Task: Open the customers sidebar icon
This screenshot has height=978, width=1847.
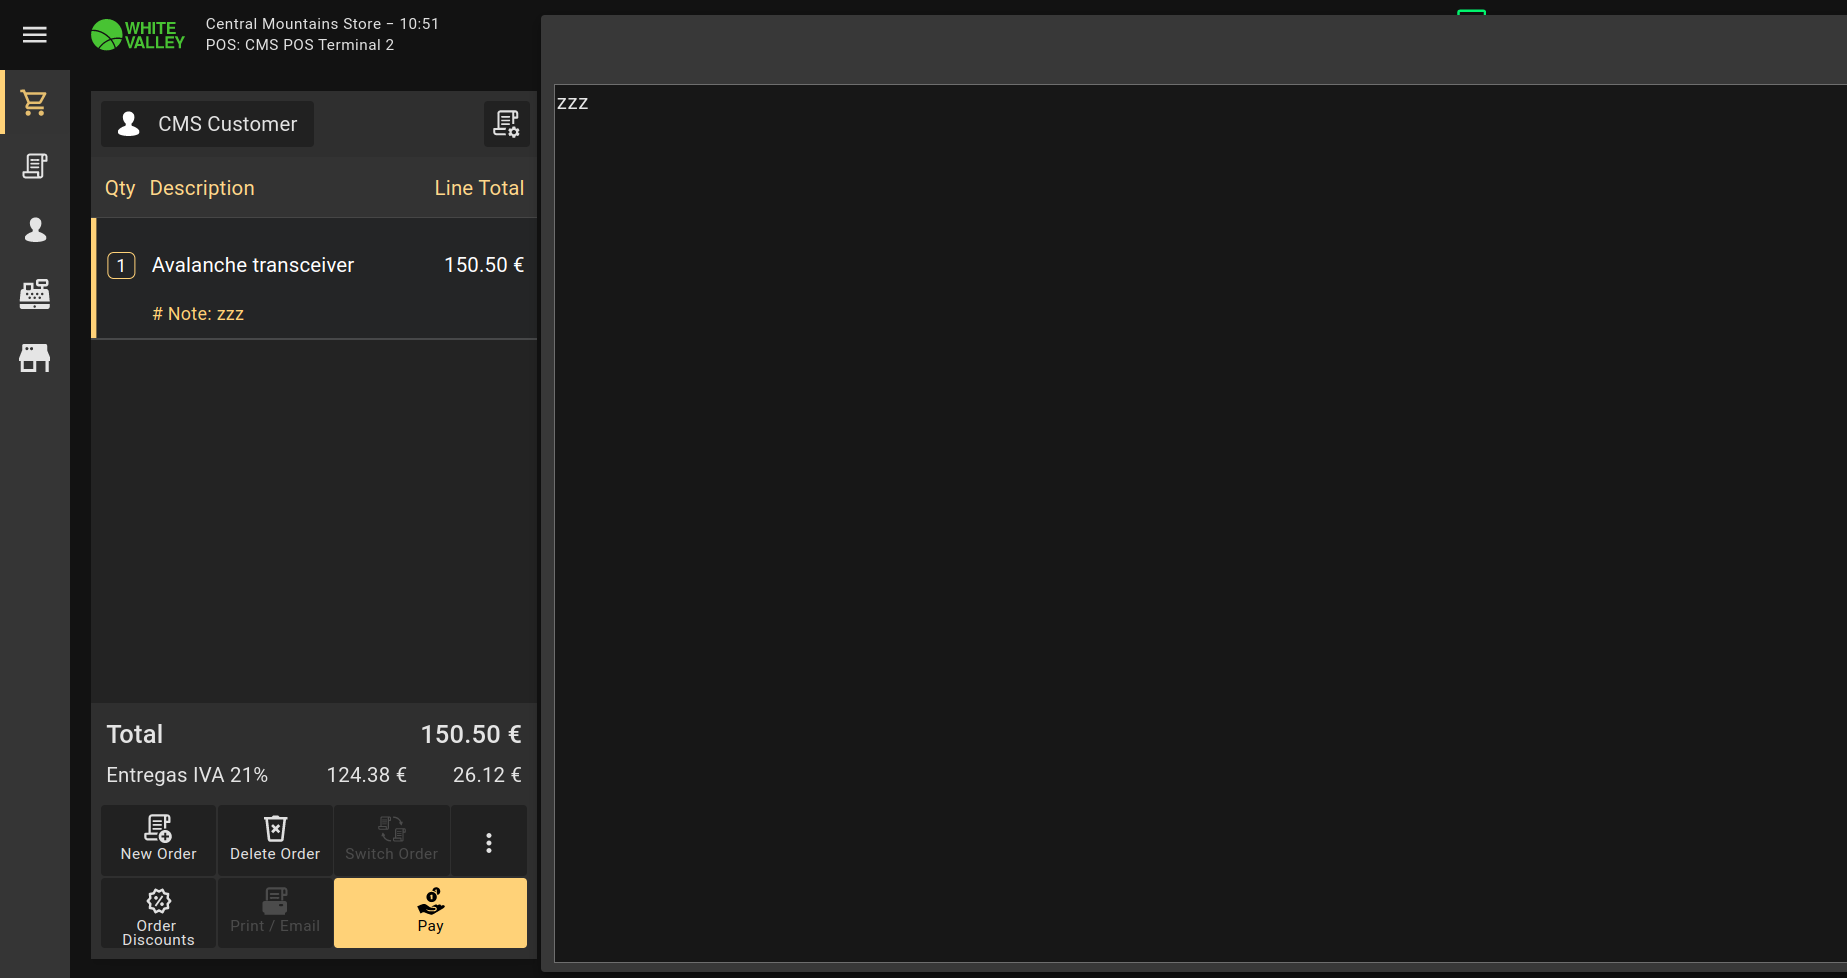Action: [35, 230]
